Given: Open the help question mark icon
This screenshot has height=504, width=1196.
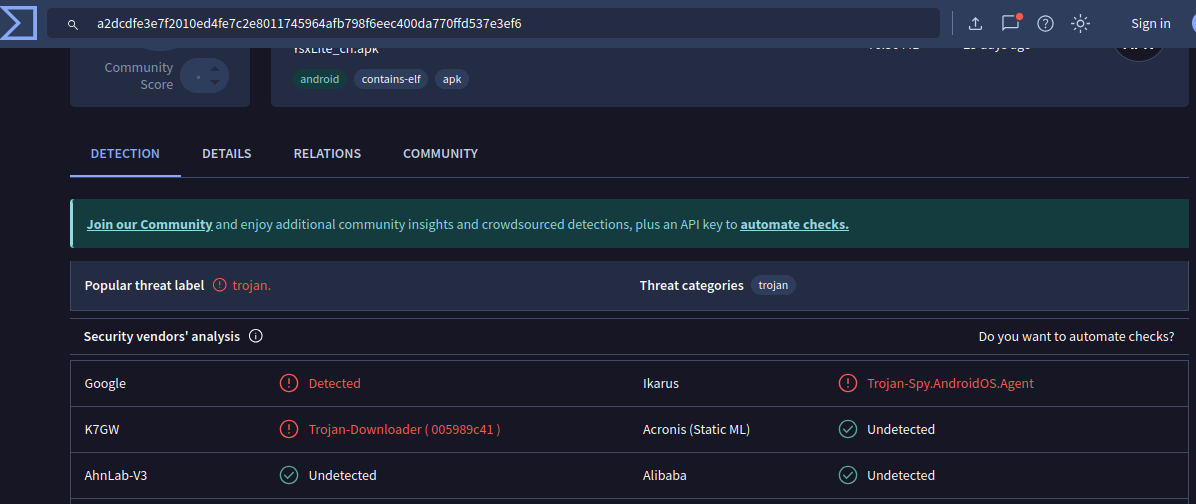Looking at the screenshot, I should [x=1045, y=23].
